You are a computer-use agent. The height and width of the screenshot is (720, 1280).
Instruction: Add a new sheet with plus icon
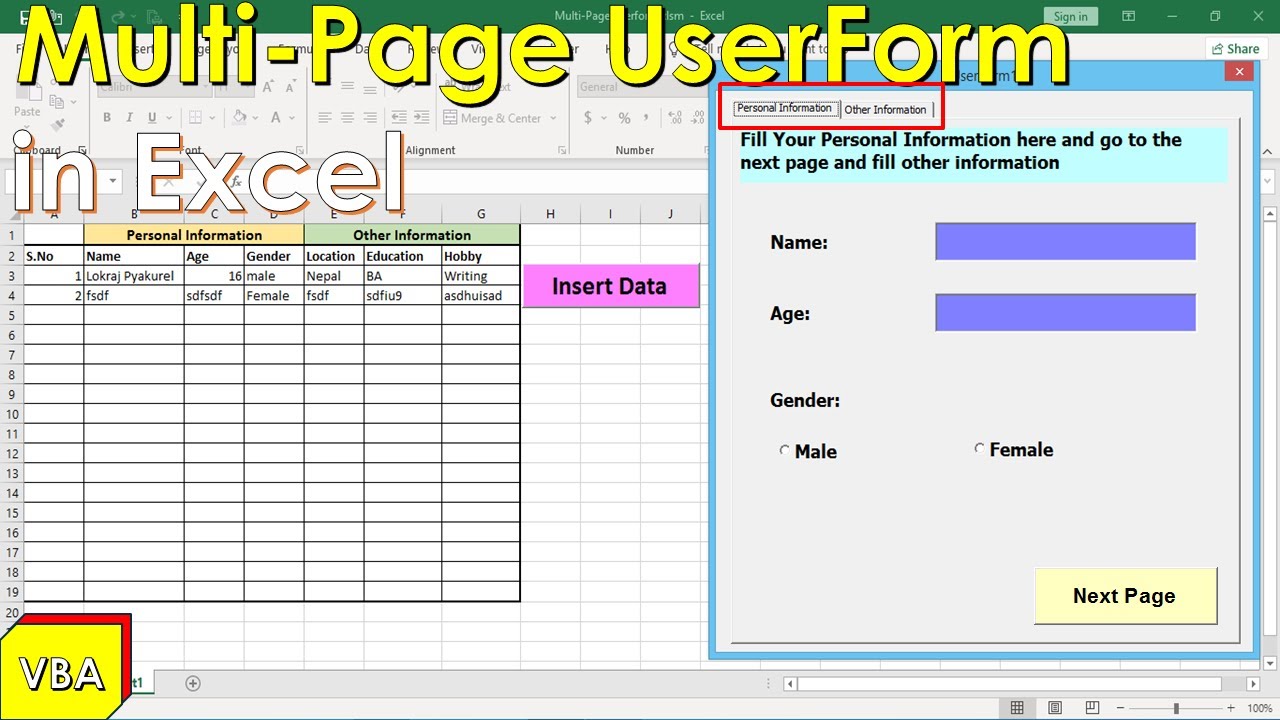pos(193,683)
